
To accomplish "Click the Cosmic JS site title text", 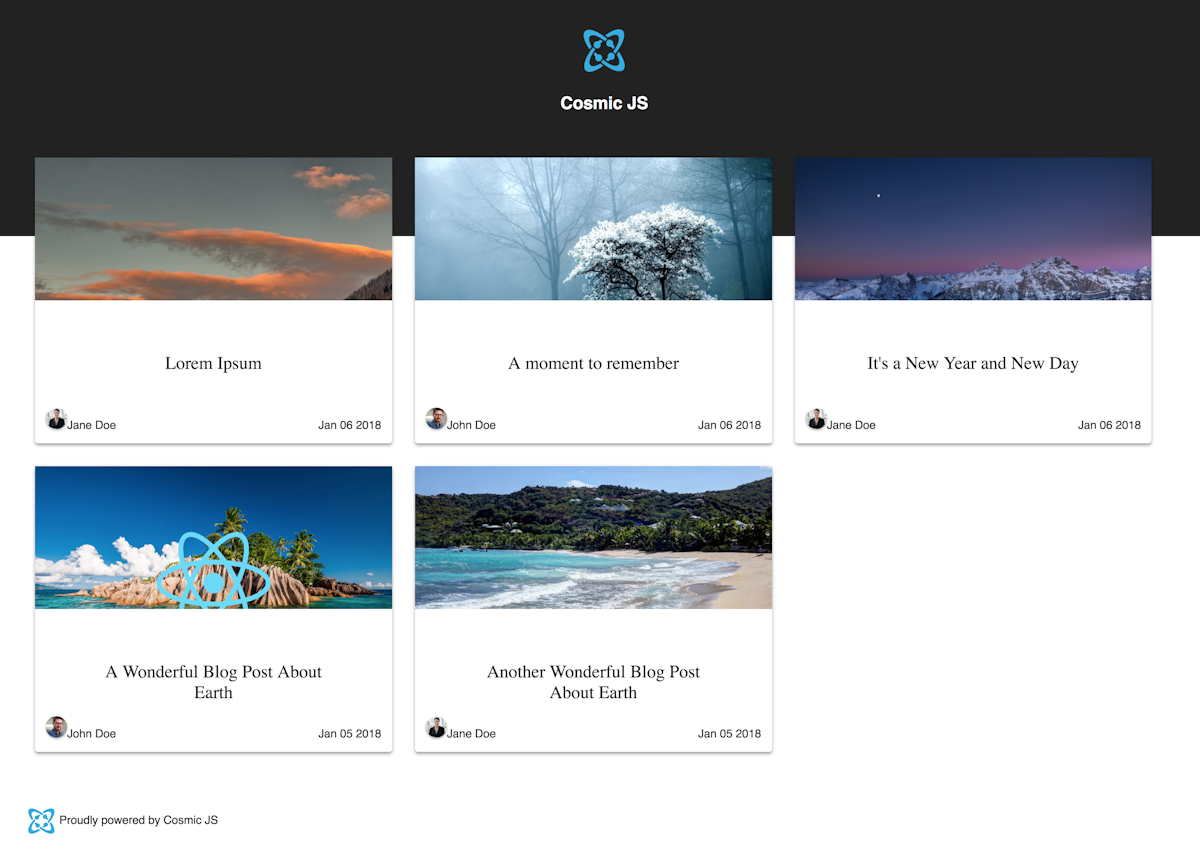I will (603, 102).
